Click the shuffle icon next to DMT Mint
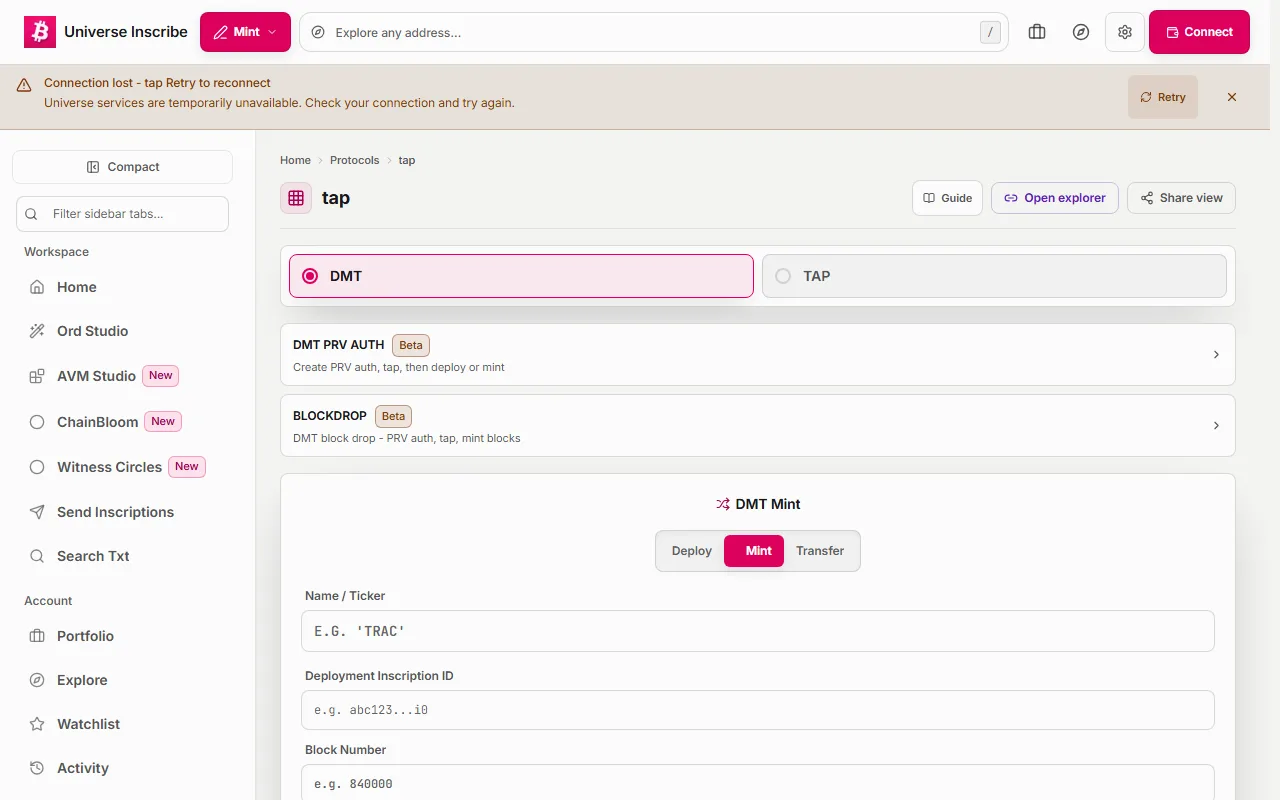This screenshot has height=800, width=1280. [723, 504]
